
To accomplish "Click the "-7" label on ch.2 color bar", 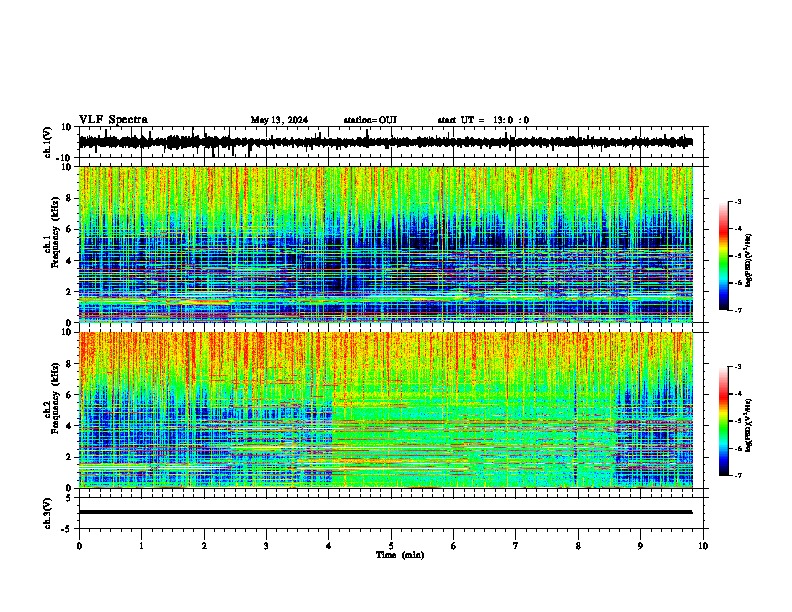I will (738, 475).
